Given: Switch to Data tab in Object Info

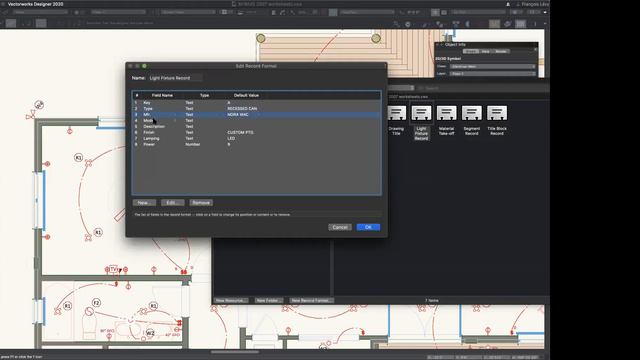Looking at the screenshot, I should tap(485, 51).
